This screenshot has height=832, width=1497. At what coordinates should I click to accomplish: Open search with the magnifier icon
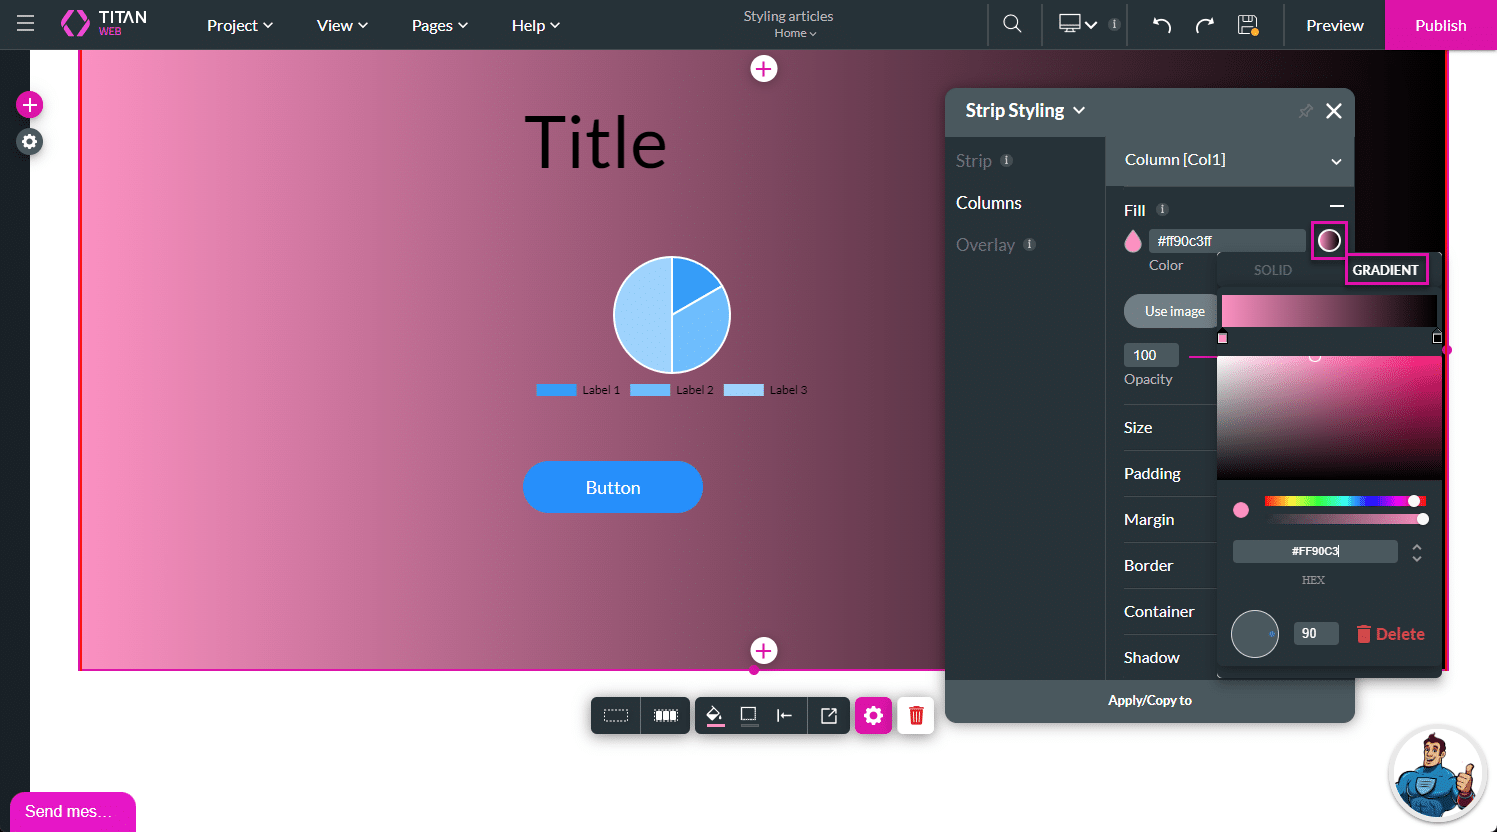click(x=1012, y=24)
